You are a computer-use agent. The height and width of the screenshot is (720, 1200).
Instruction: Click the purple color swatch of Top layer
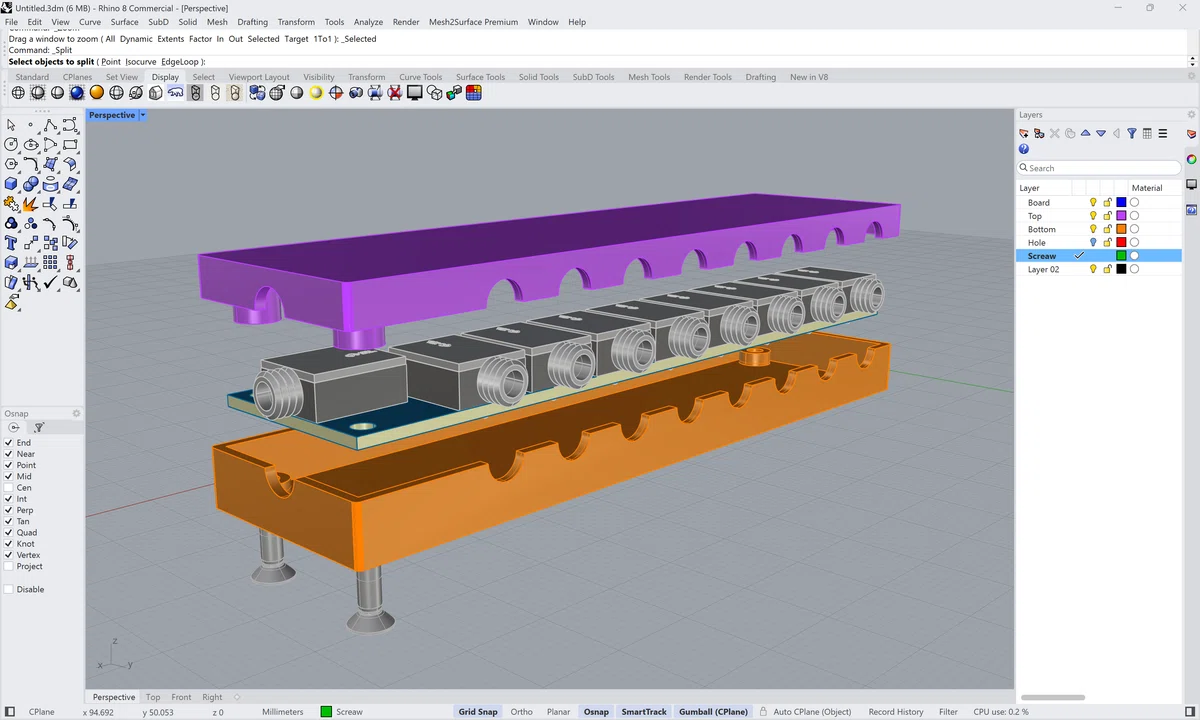(x=1121, y=216)
